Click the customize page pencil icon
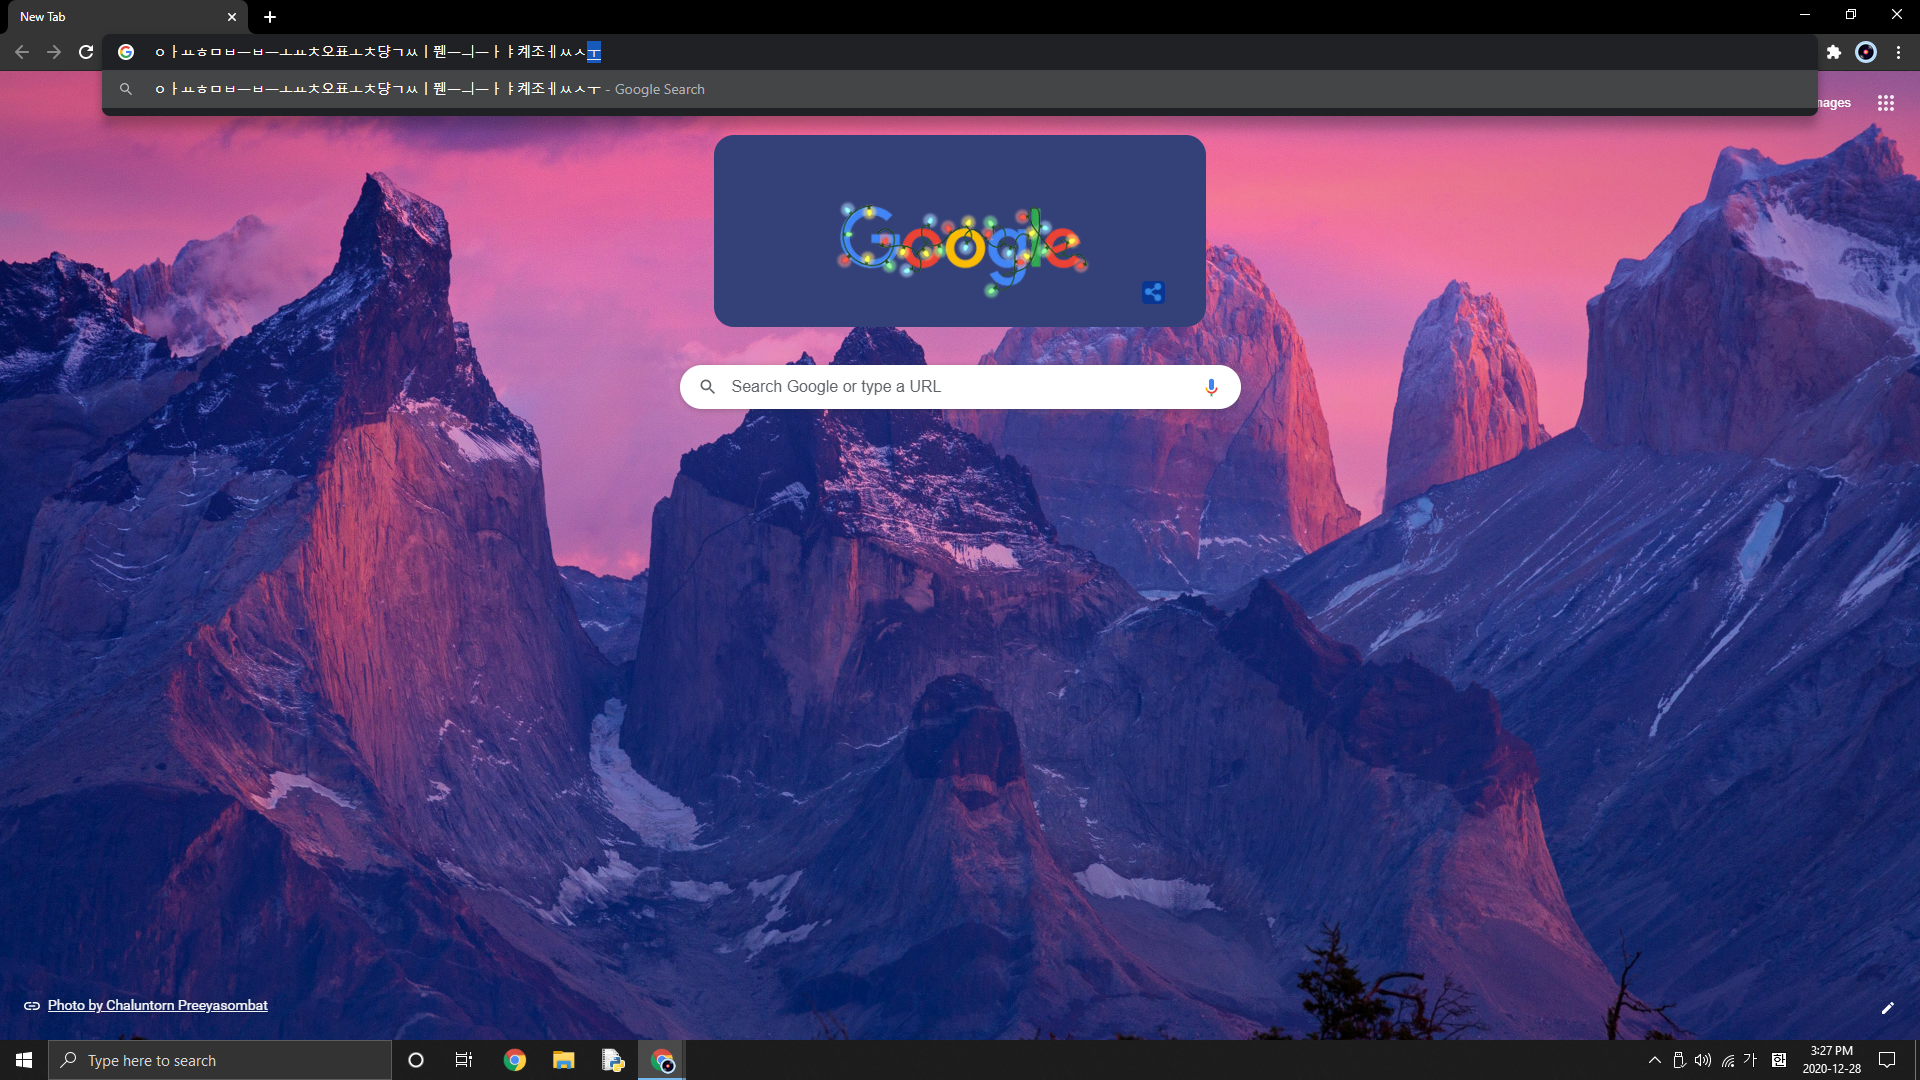Viewport: 1920px width, 1080px height. [1887, 1008]
